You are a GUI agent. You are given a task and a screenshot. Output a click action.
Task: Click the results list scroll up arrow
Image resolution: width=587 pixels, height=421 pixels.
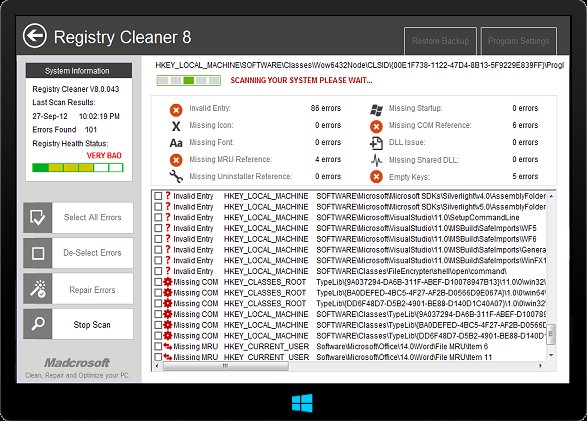[551, 196]
